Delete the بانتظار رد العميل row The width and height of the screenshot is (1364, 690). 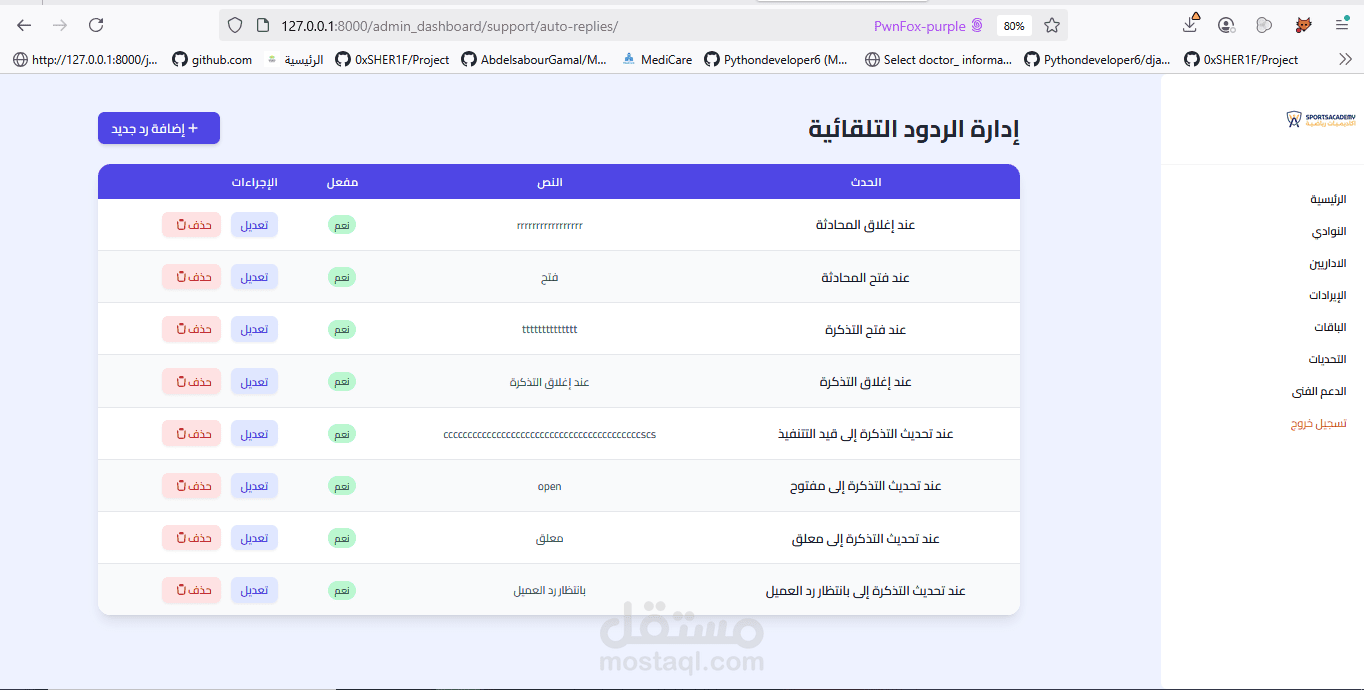point(191,590)
